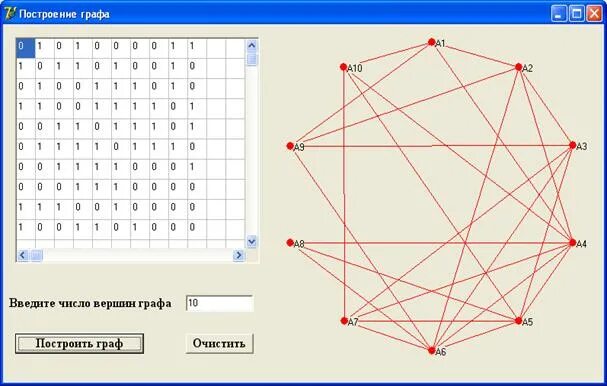Select the tenth cell in the first matrix row

[197, 48]
